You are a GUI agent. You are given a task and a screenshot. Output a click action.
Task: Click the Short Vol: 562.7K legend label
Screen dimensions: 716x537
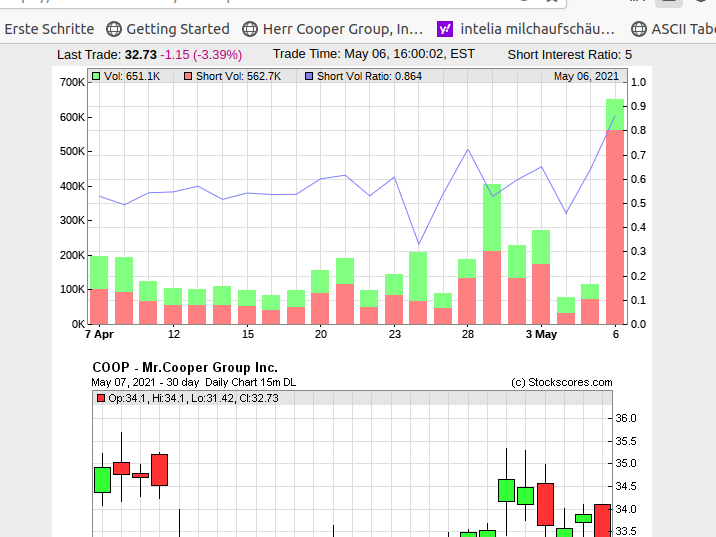pos(238,76)
